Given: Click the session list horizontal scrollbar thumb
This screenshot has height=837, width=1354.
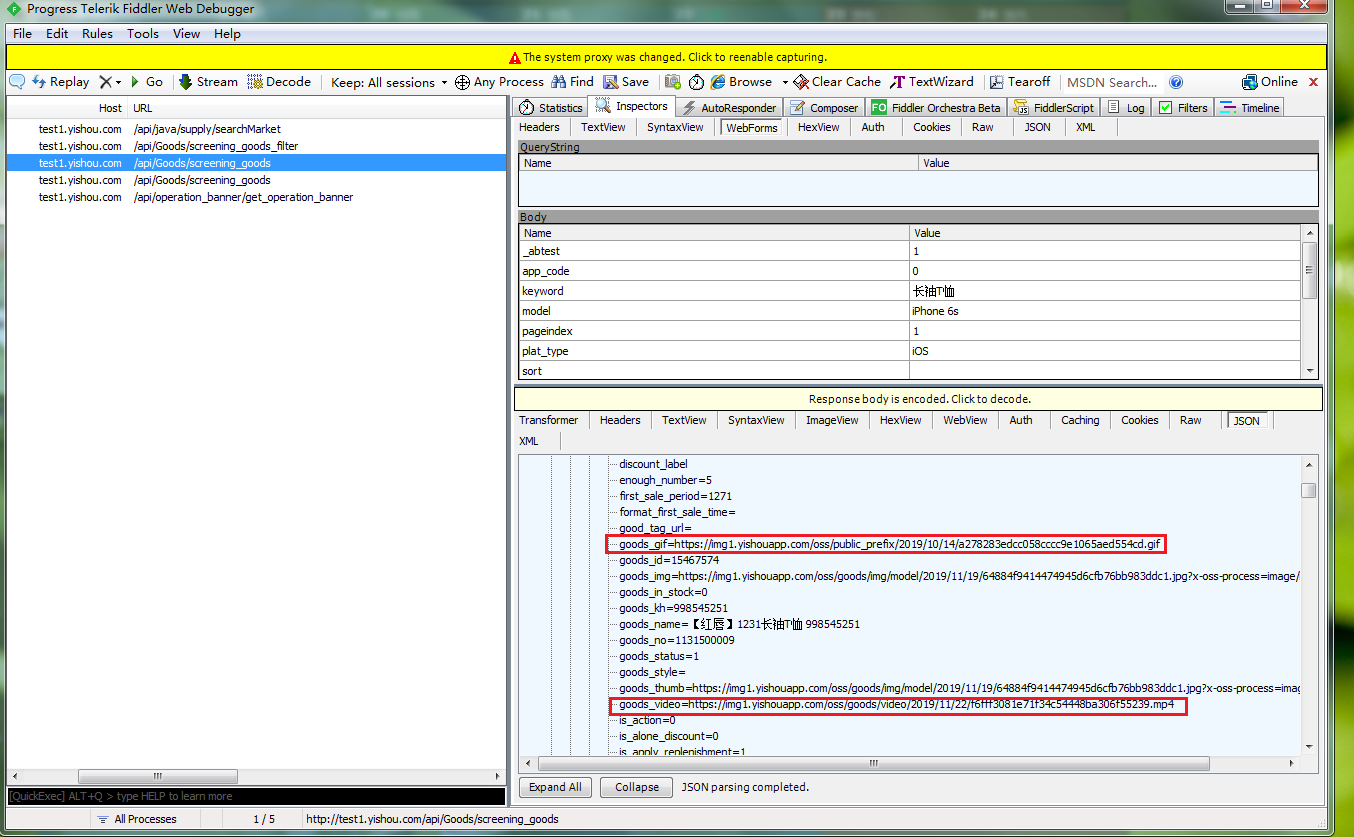Looking at the screenshot, I should [157, 776].
